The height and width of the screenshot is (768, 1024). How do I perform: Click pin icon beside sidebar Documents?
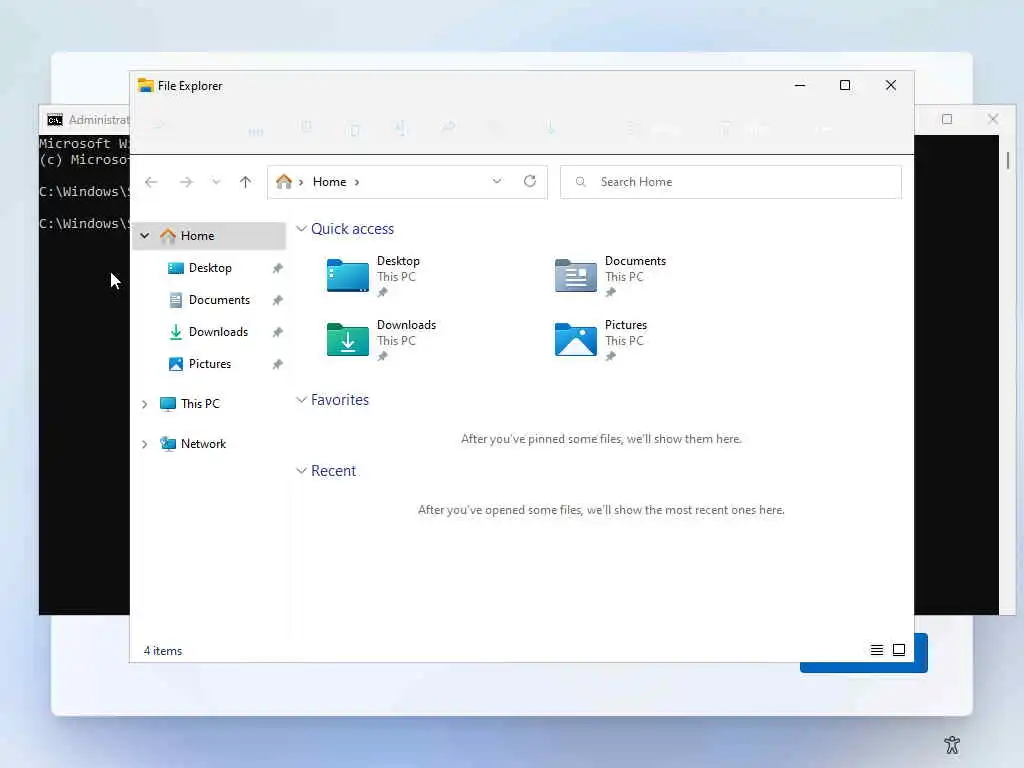coord(278,300)
